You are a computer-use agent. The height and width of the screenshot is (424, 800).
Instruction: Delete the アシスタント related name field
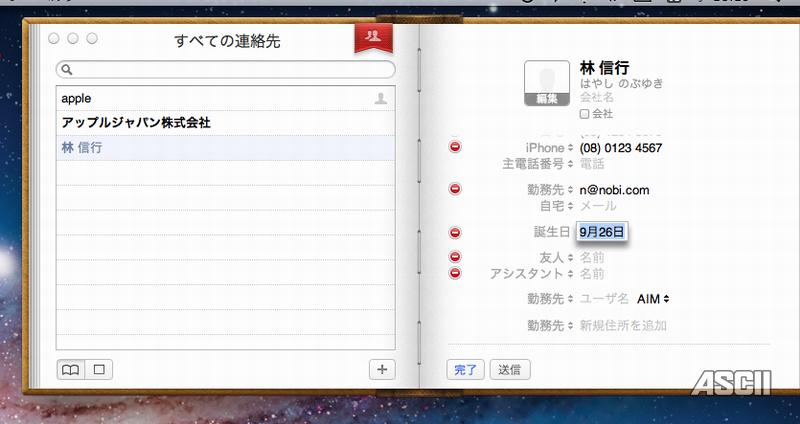(x=455, y=273)
